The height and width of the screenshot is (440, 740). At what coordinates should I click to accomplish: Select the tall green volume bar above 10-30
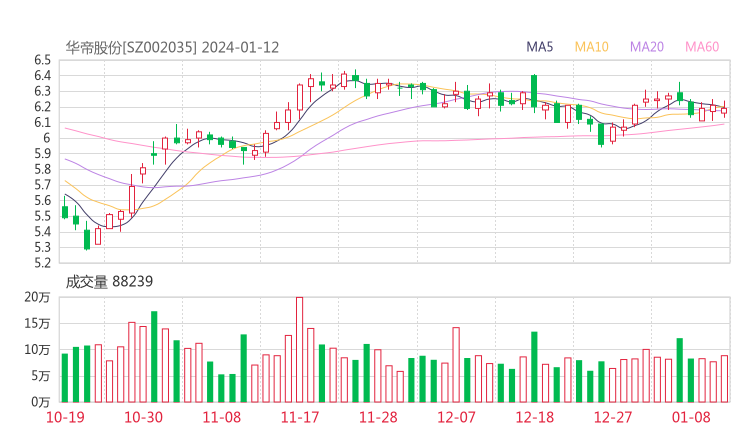pyautogui.click(x=154, y=357)
